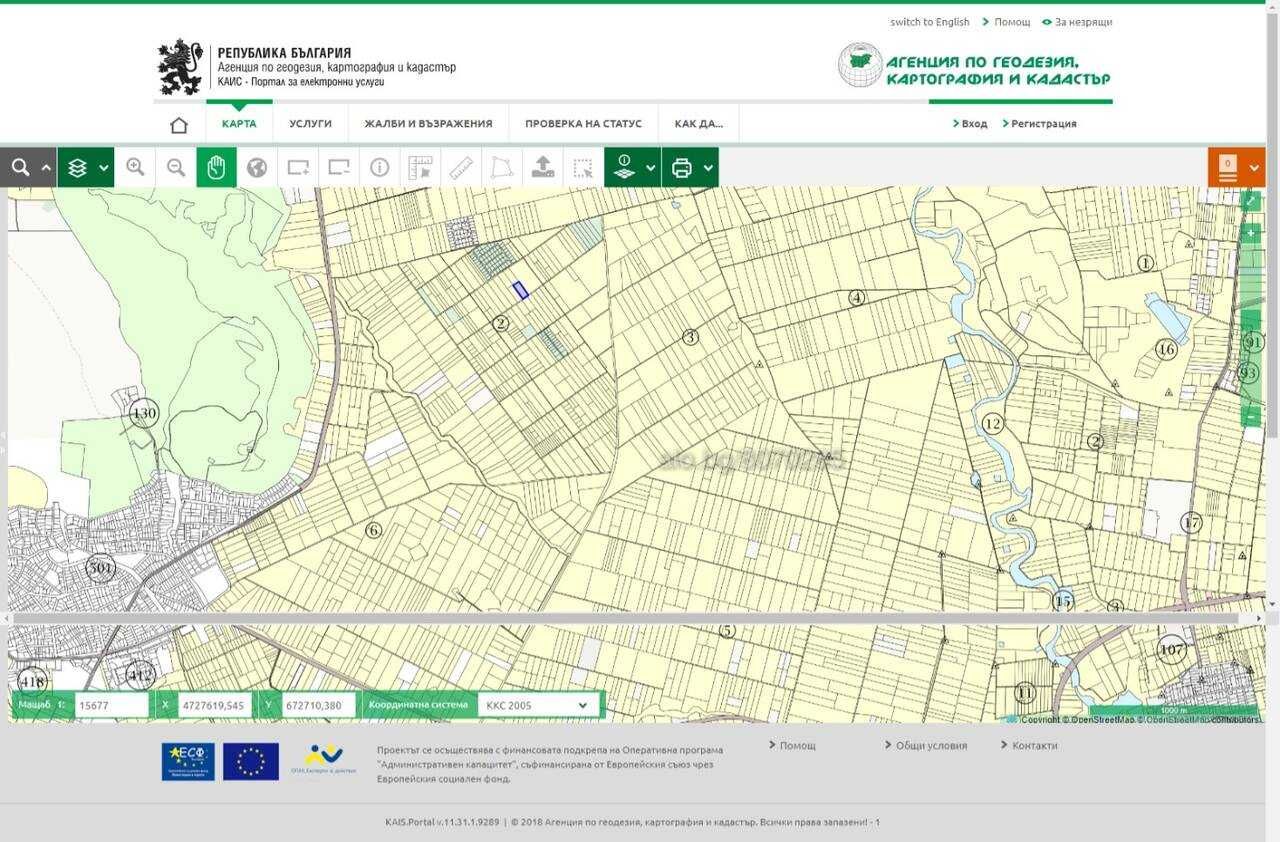The width and height of the screenshot is (1280, 842).
Task: Click the full extent globe icon
Action: coord(257,168)
